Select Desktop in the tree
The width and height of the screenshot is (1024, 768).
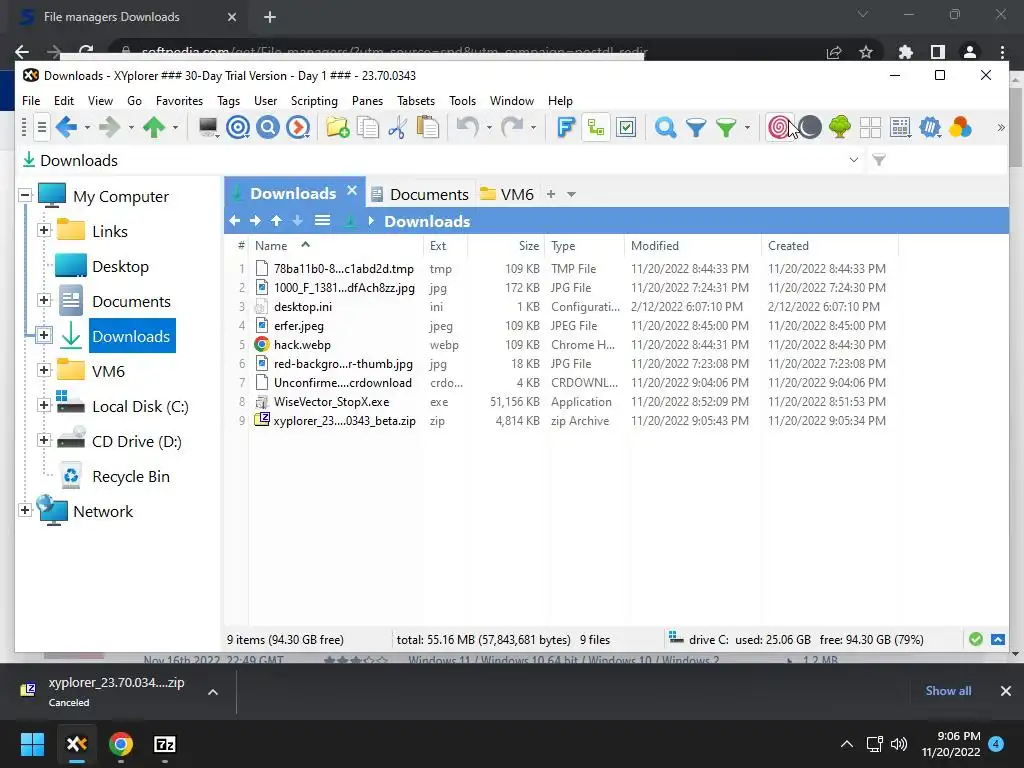[x=120, y=266]
